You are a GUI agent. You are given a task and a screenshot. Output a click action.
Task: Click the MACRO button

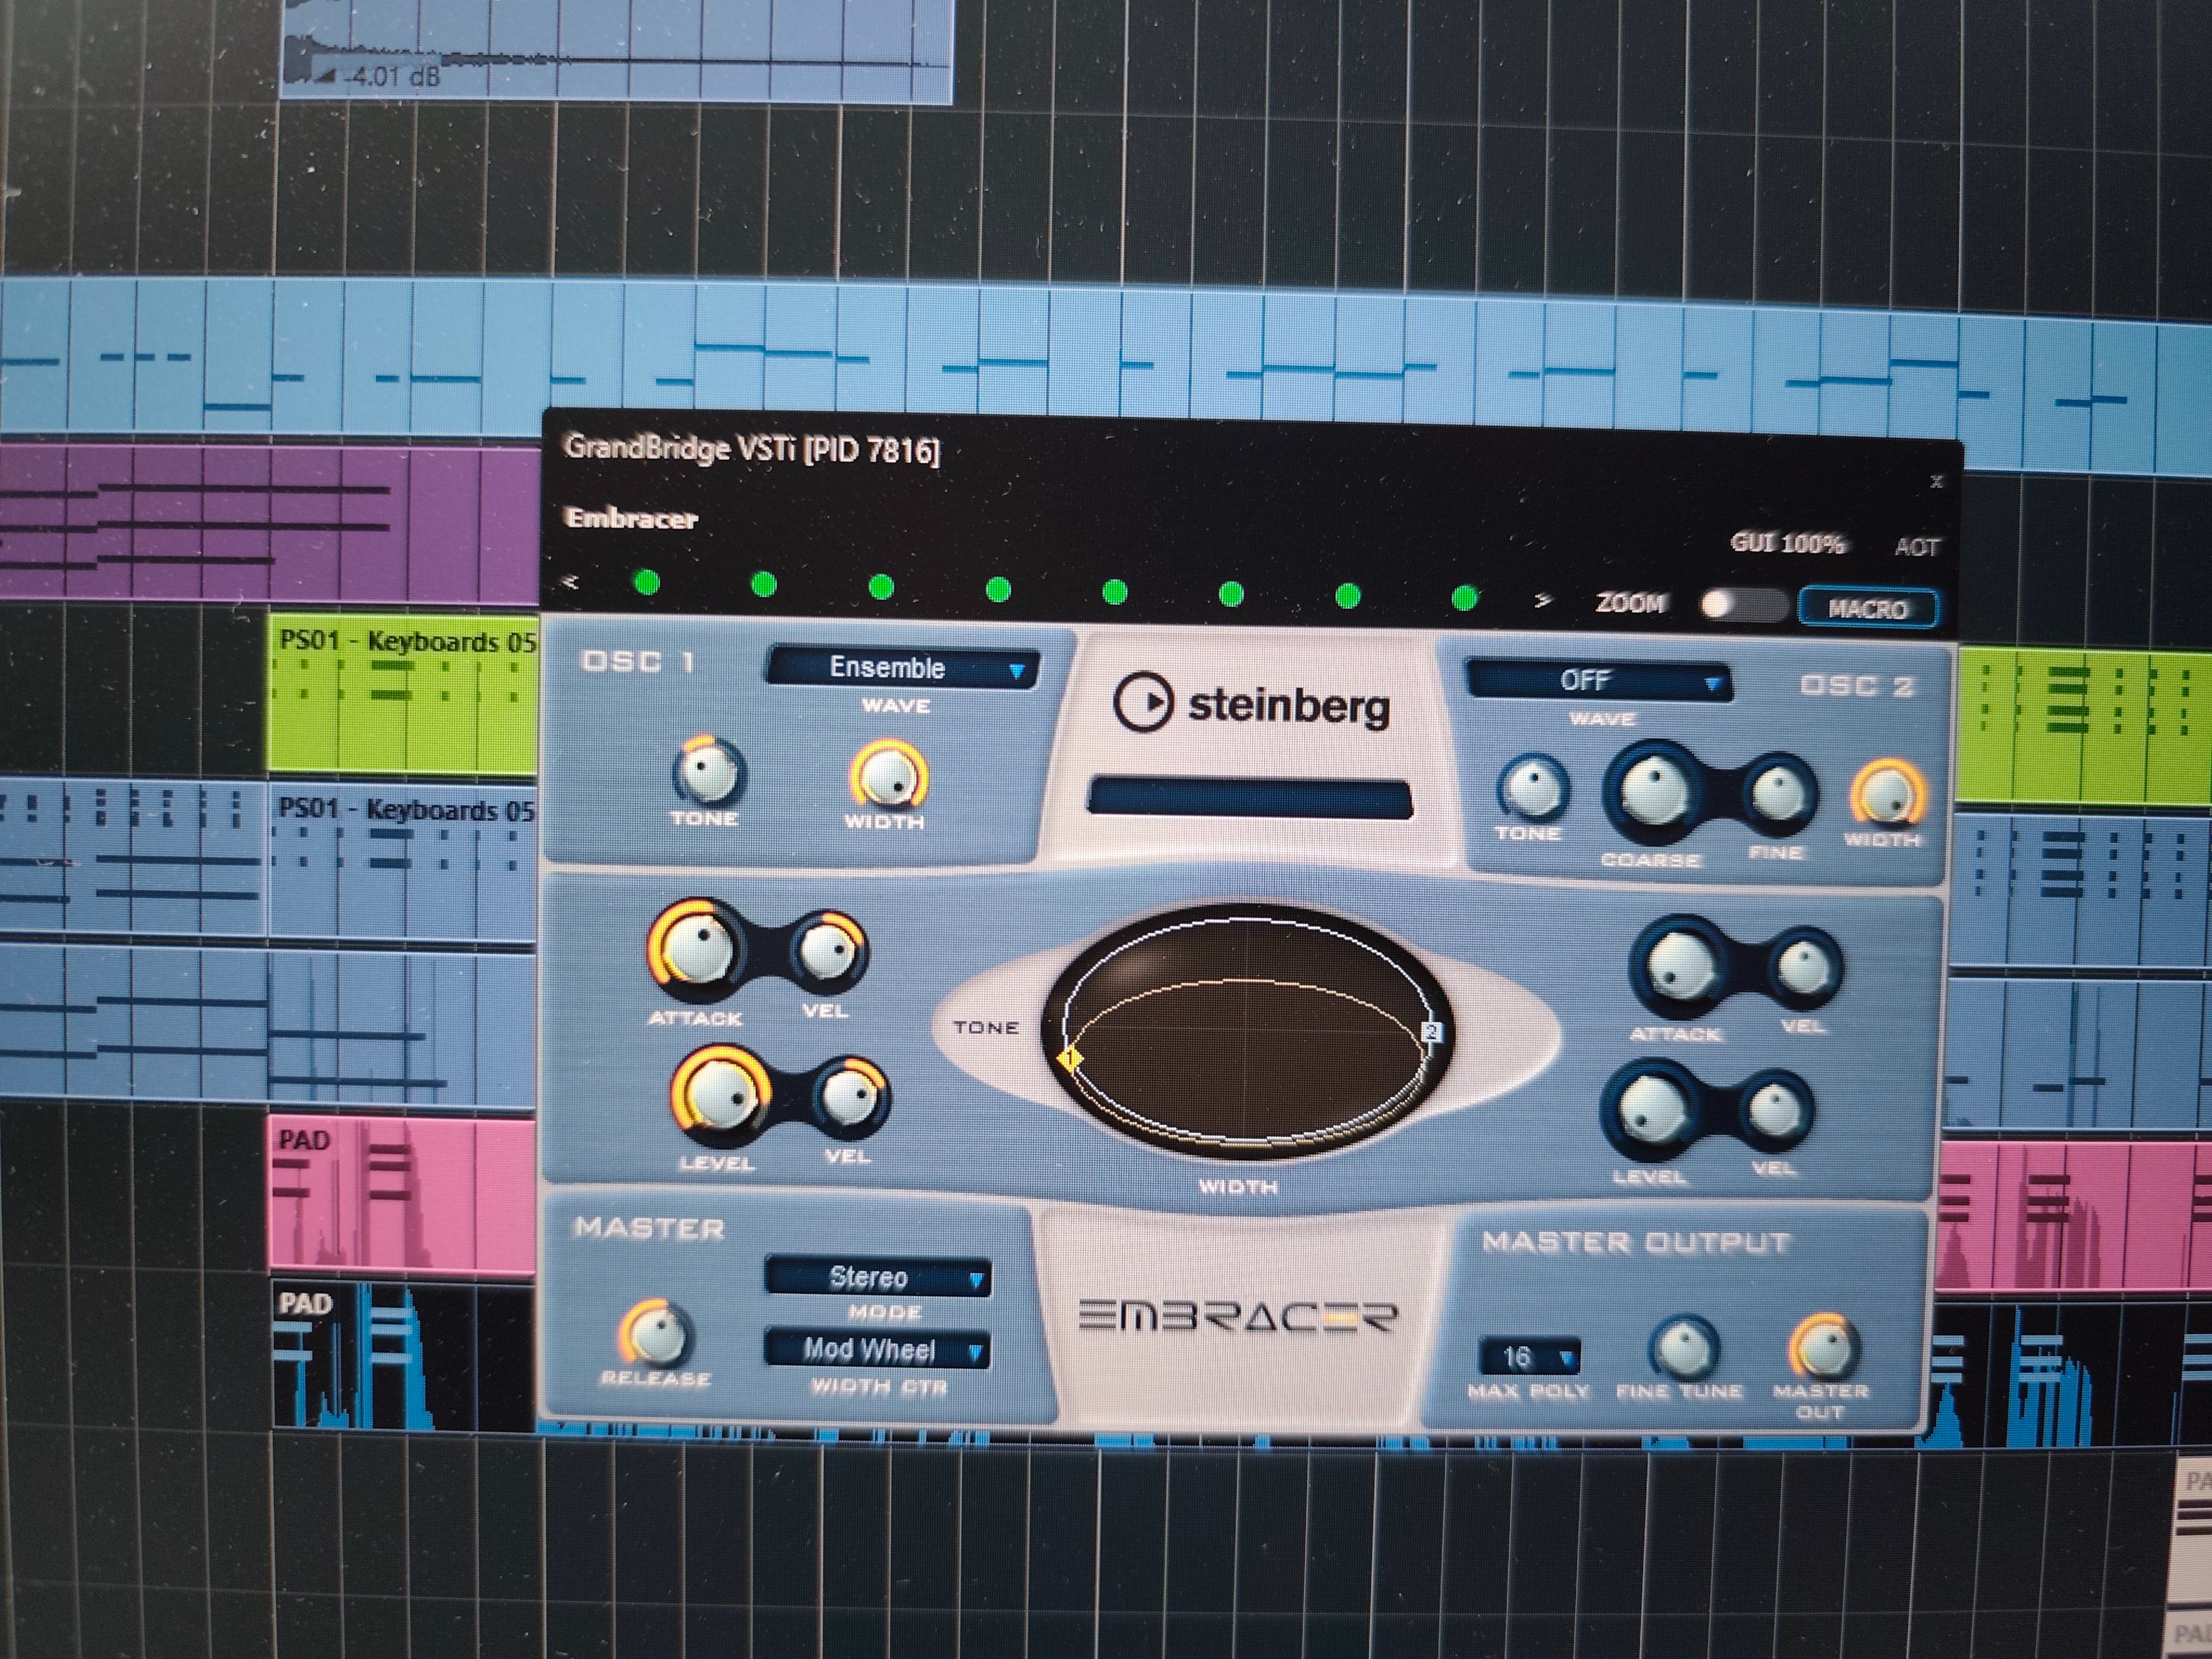click(1867, 608)
